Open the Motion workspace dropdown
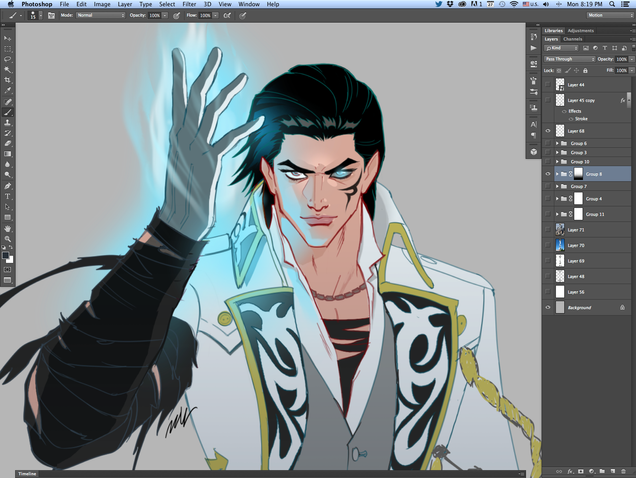This screenshot has width=636, height=478. 610,15
